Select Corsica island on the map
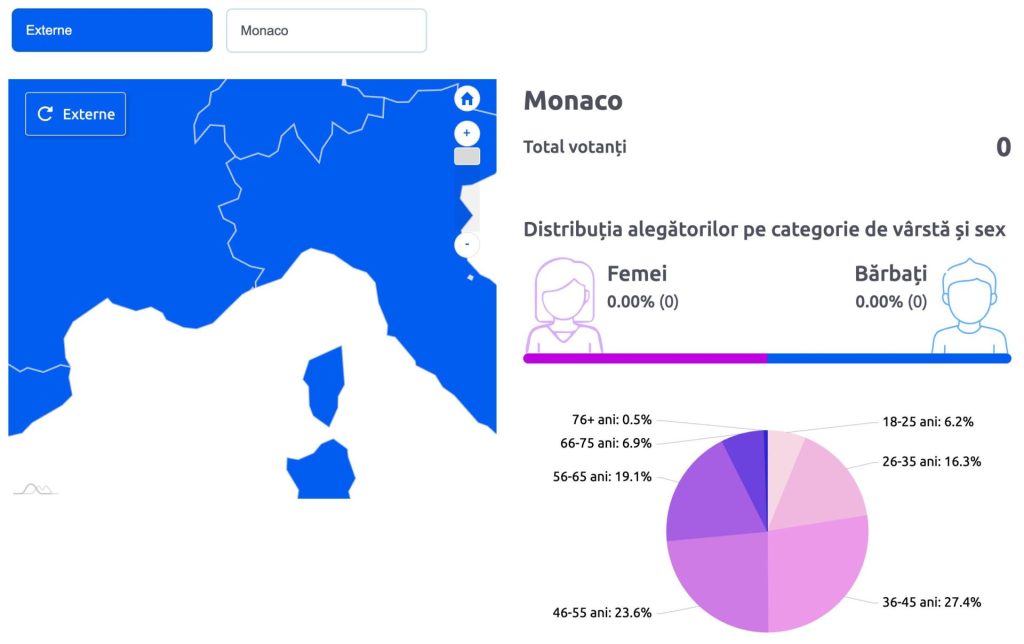The width and height of the screenshot is (1024, 644). pyautogui.click(x=325, y=385)
